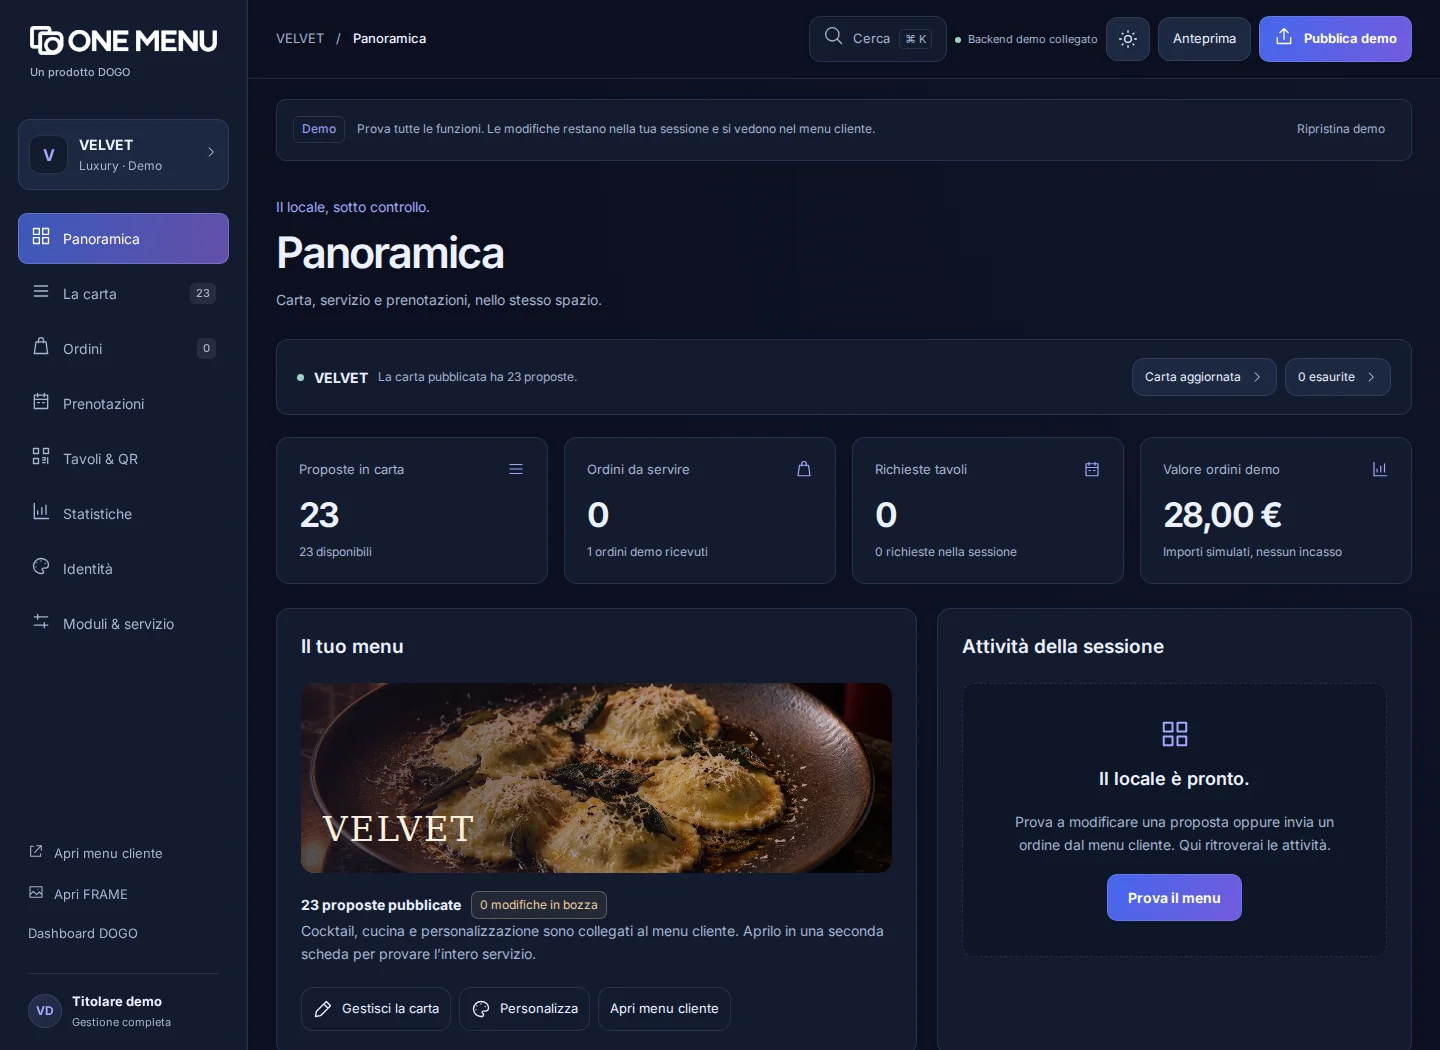Click the Personalizza palette icon
The height and width of the screenshot is (1050, 1440).
pos(481,1009)
